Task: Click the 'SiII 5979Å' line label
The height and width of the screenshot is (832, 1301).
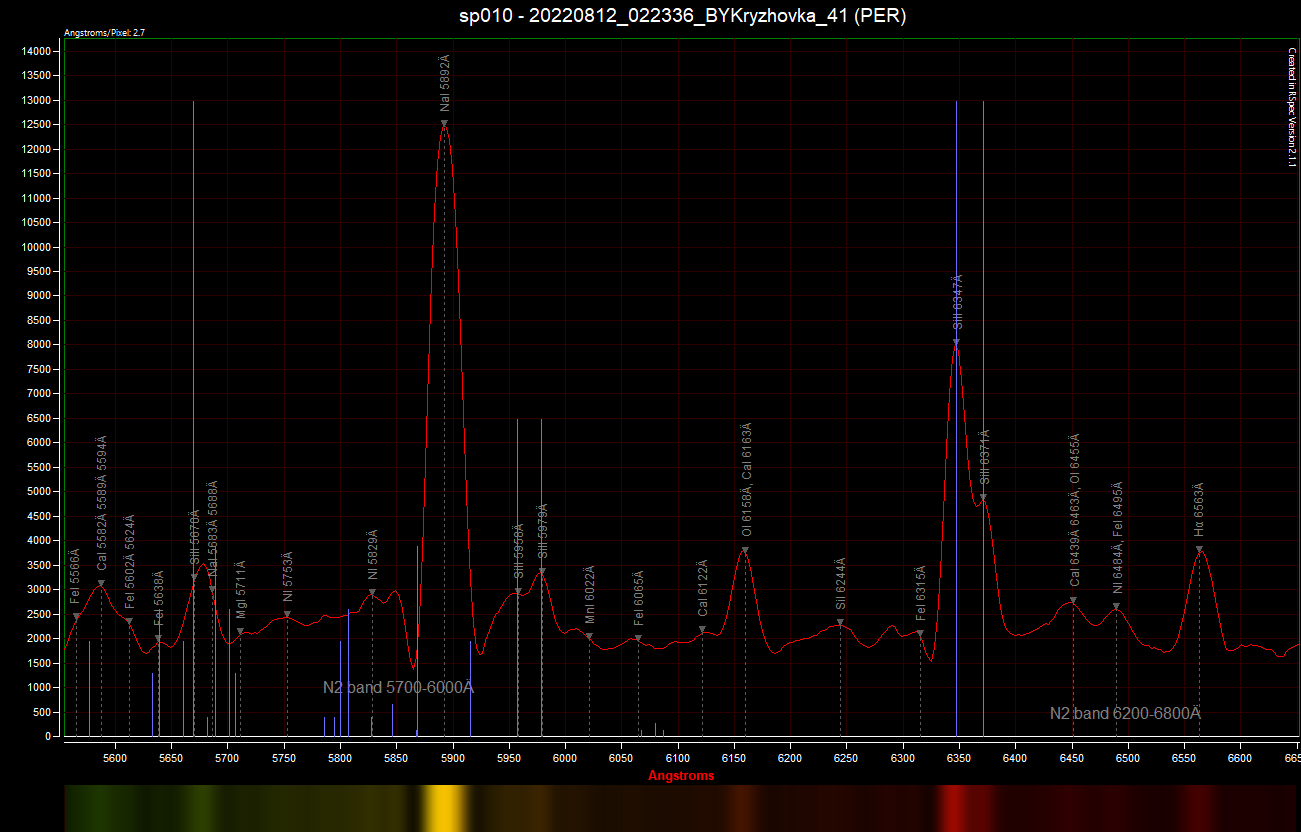Action: click(543, 531)
